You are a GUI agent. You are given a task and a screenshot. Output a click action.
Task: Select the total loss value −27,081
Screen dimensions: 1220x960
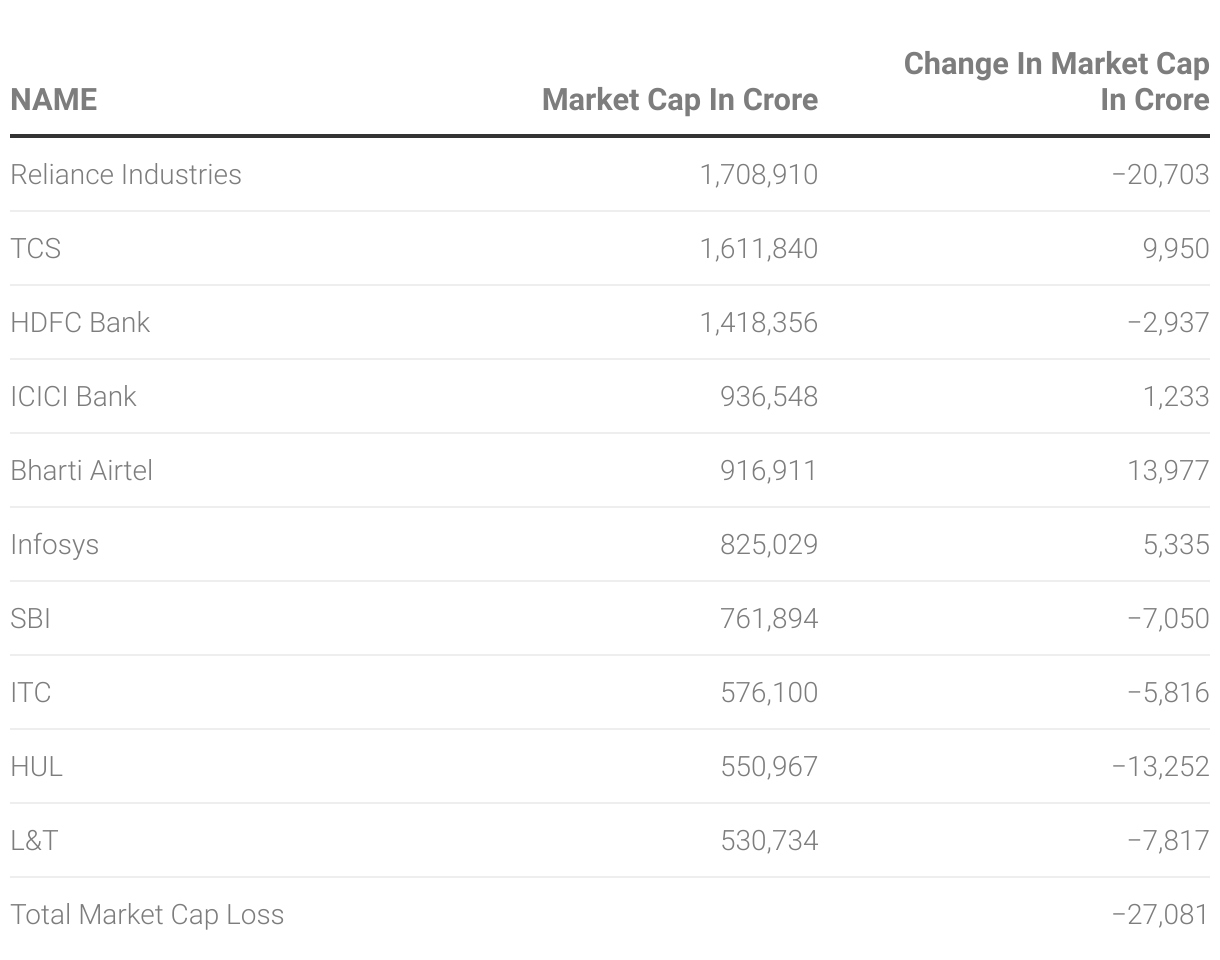[x=1160, y=915]
